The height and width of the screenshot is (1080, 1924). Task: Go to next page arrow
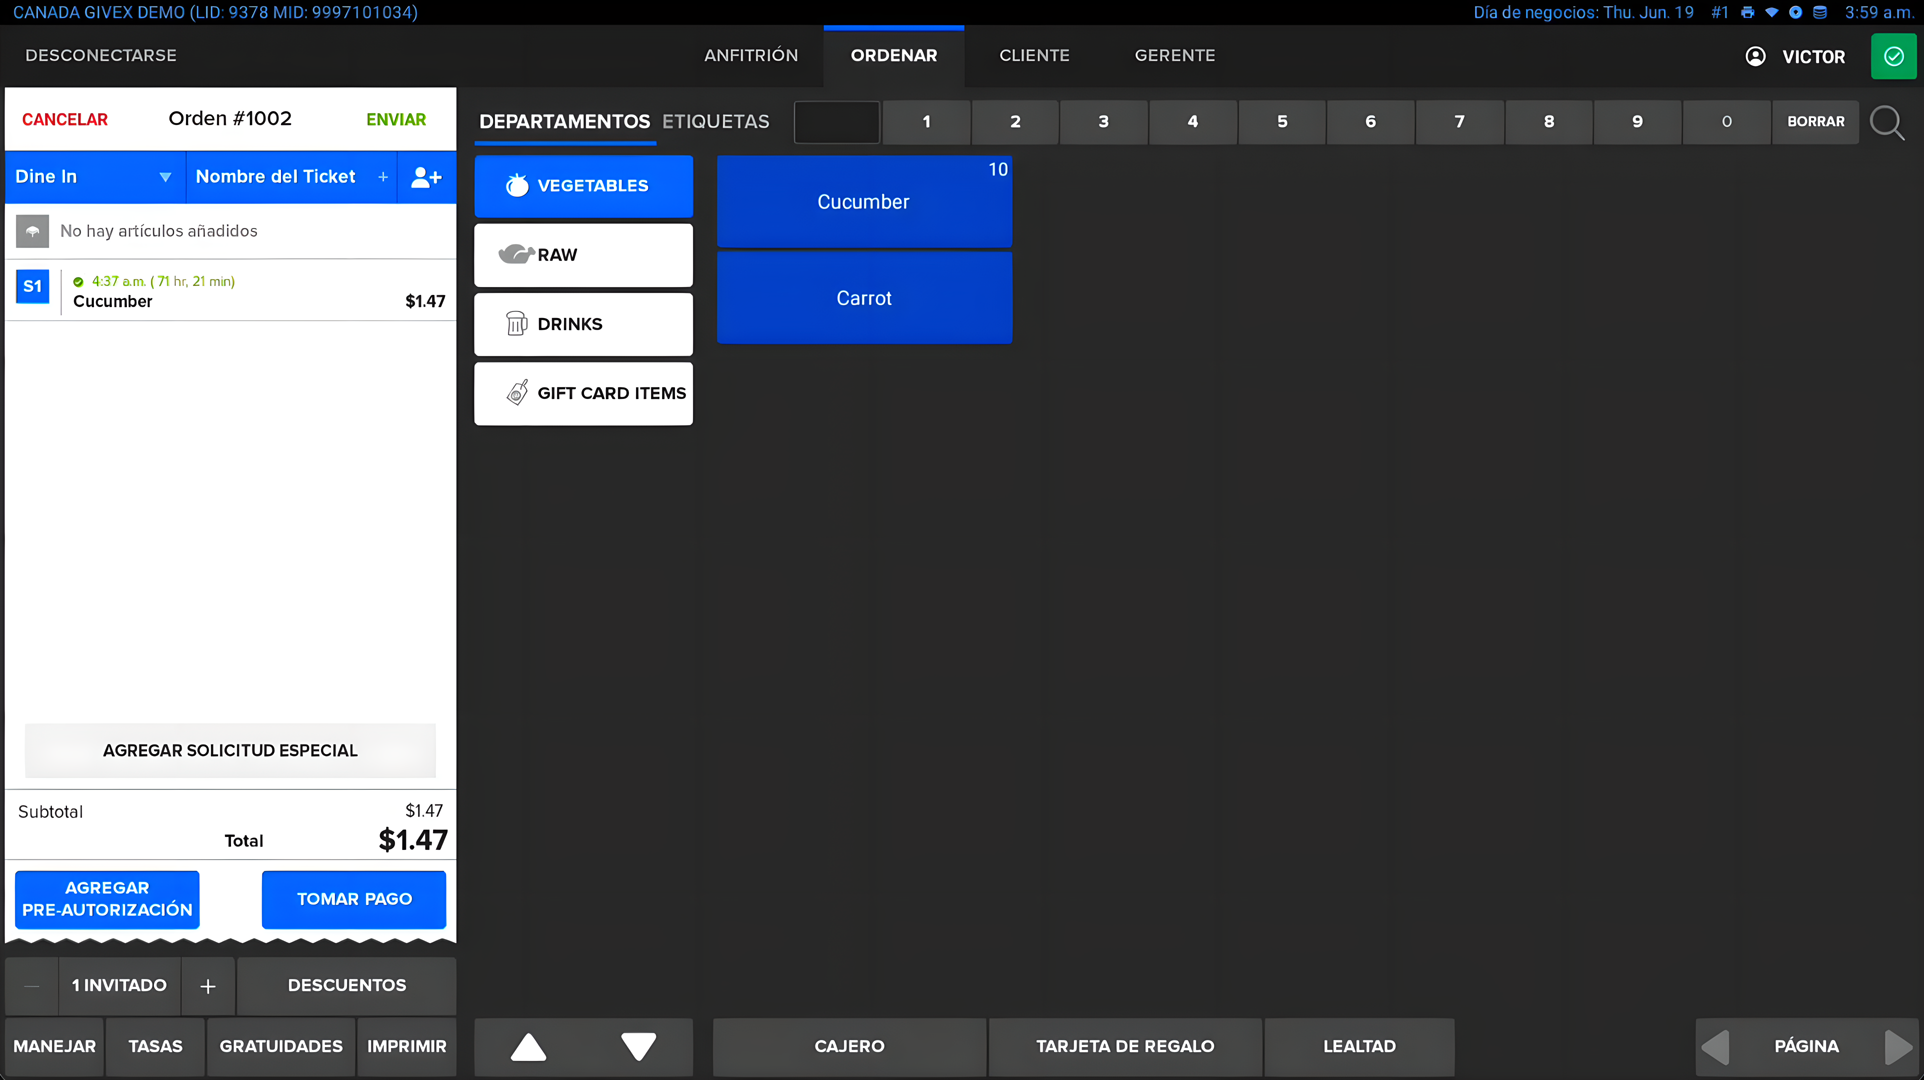1897,1047
